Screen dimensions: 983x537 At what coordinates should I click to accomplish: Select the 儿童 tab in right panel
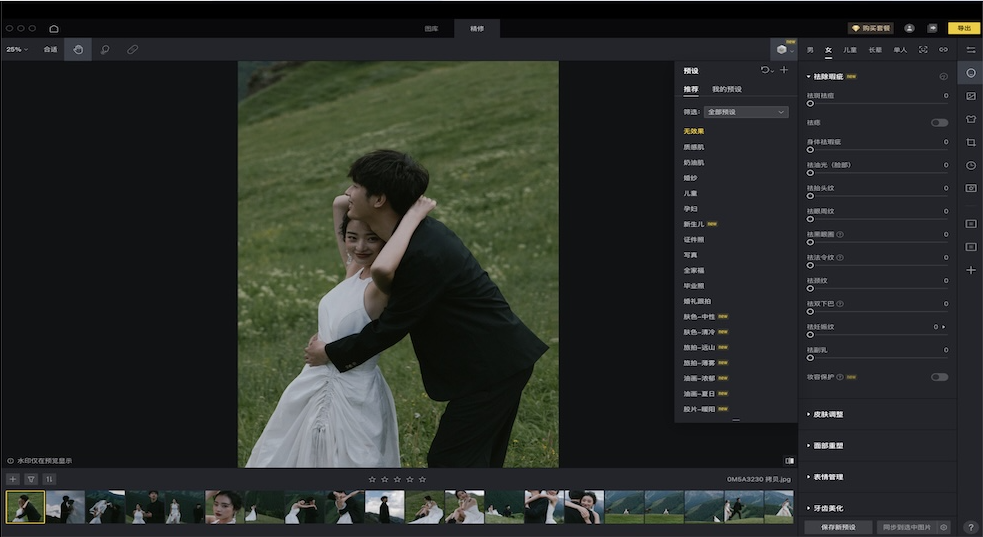(850, 50)
